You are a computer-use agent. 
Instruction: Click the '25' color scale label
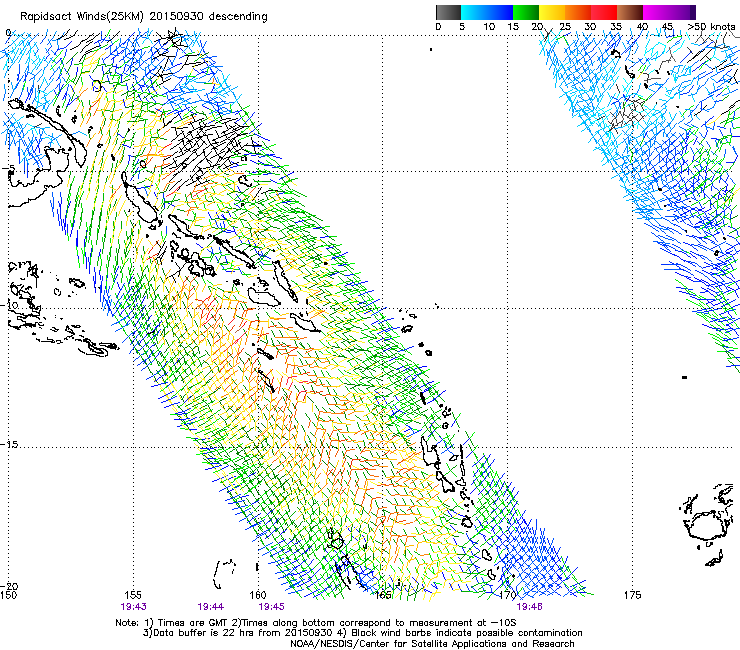click(x=564, y=26)
